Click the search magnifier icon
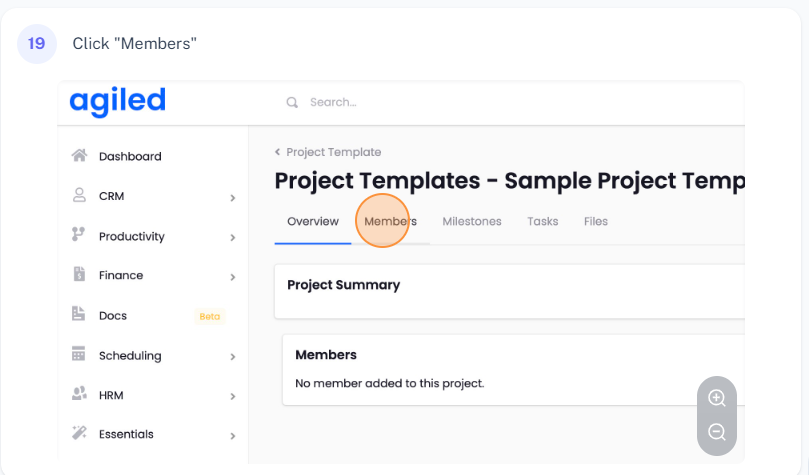809x475 pixels. 292,102
